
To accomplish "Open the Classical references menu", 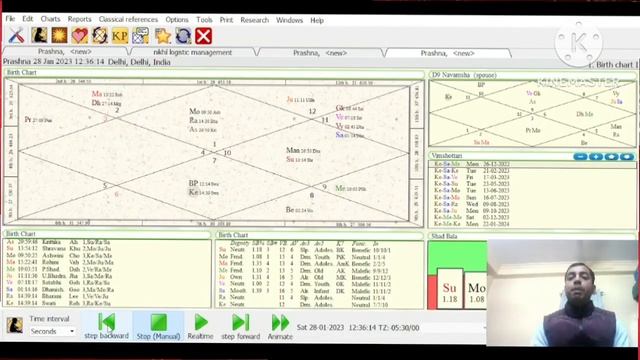I will pos(128,19).
